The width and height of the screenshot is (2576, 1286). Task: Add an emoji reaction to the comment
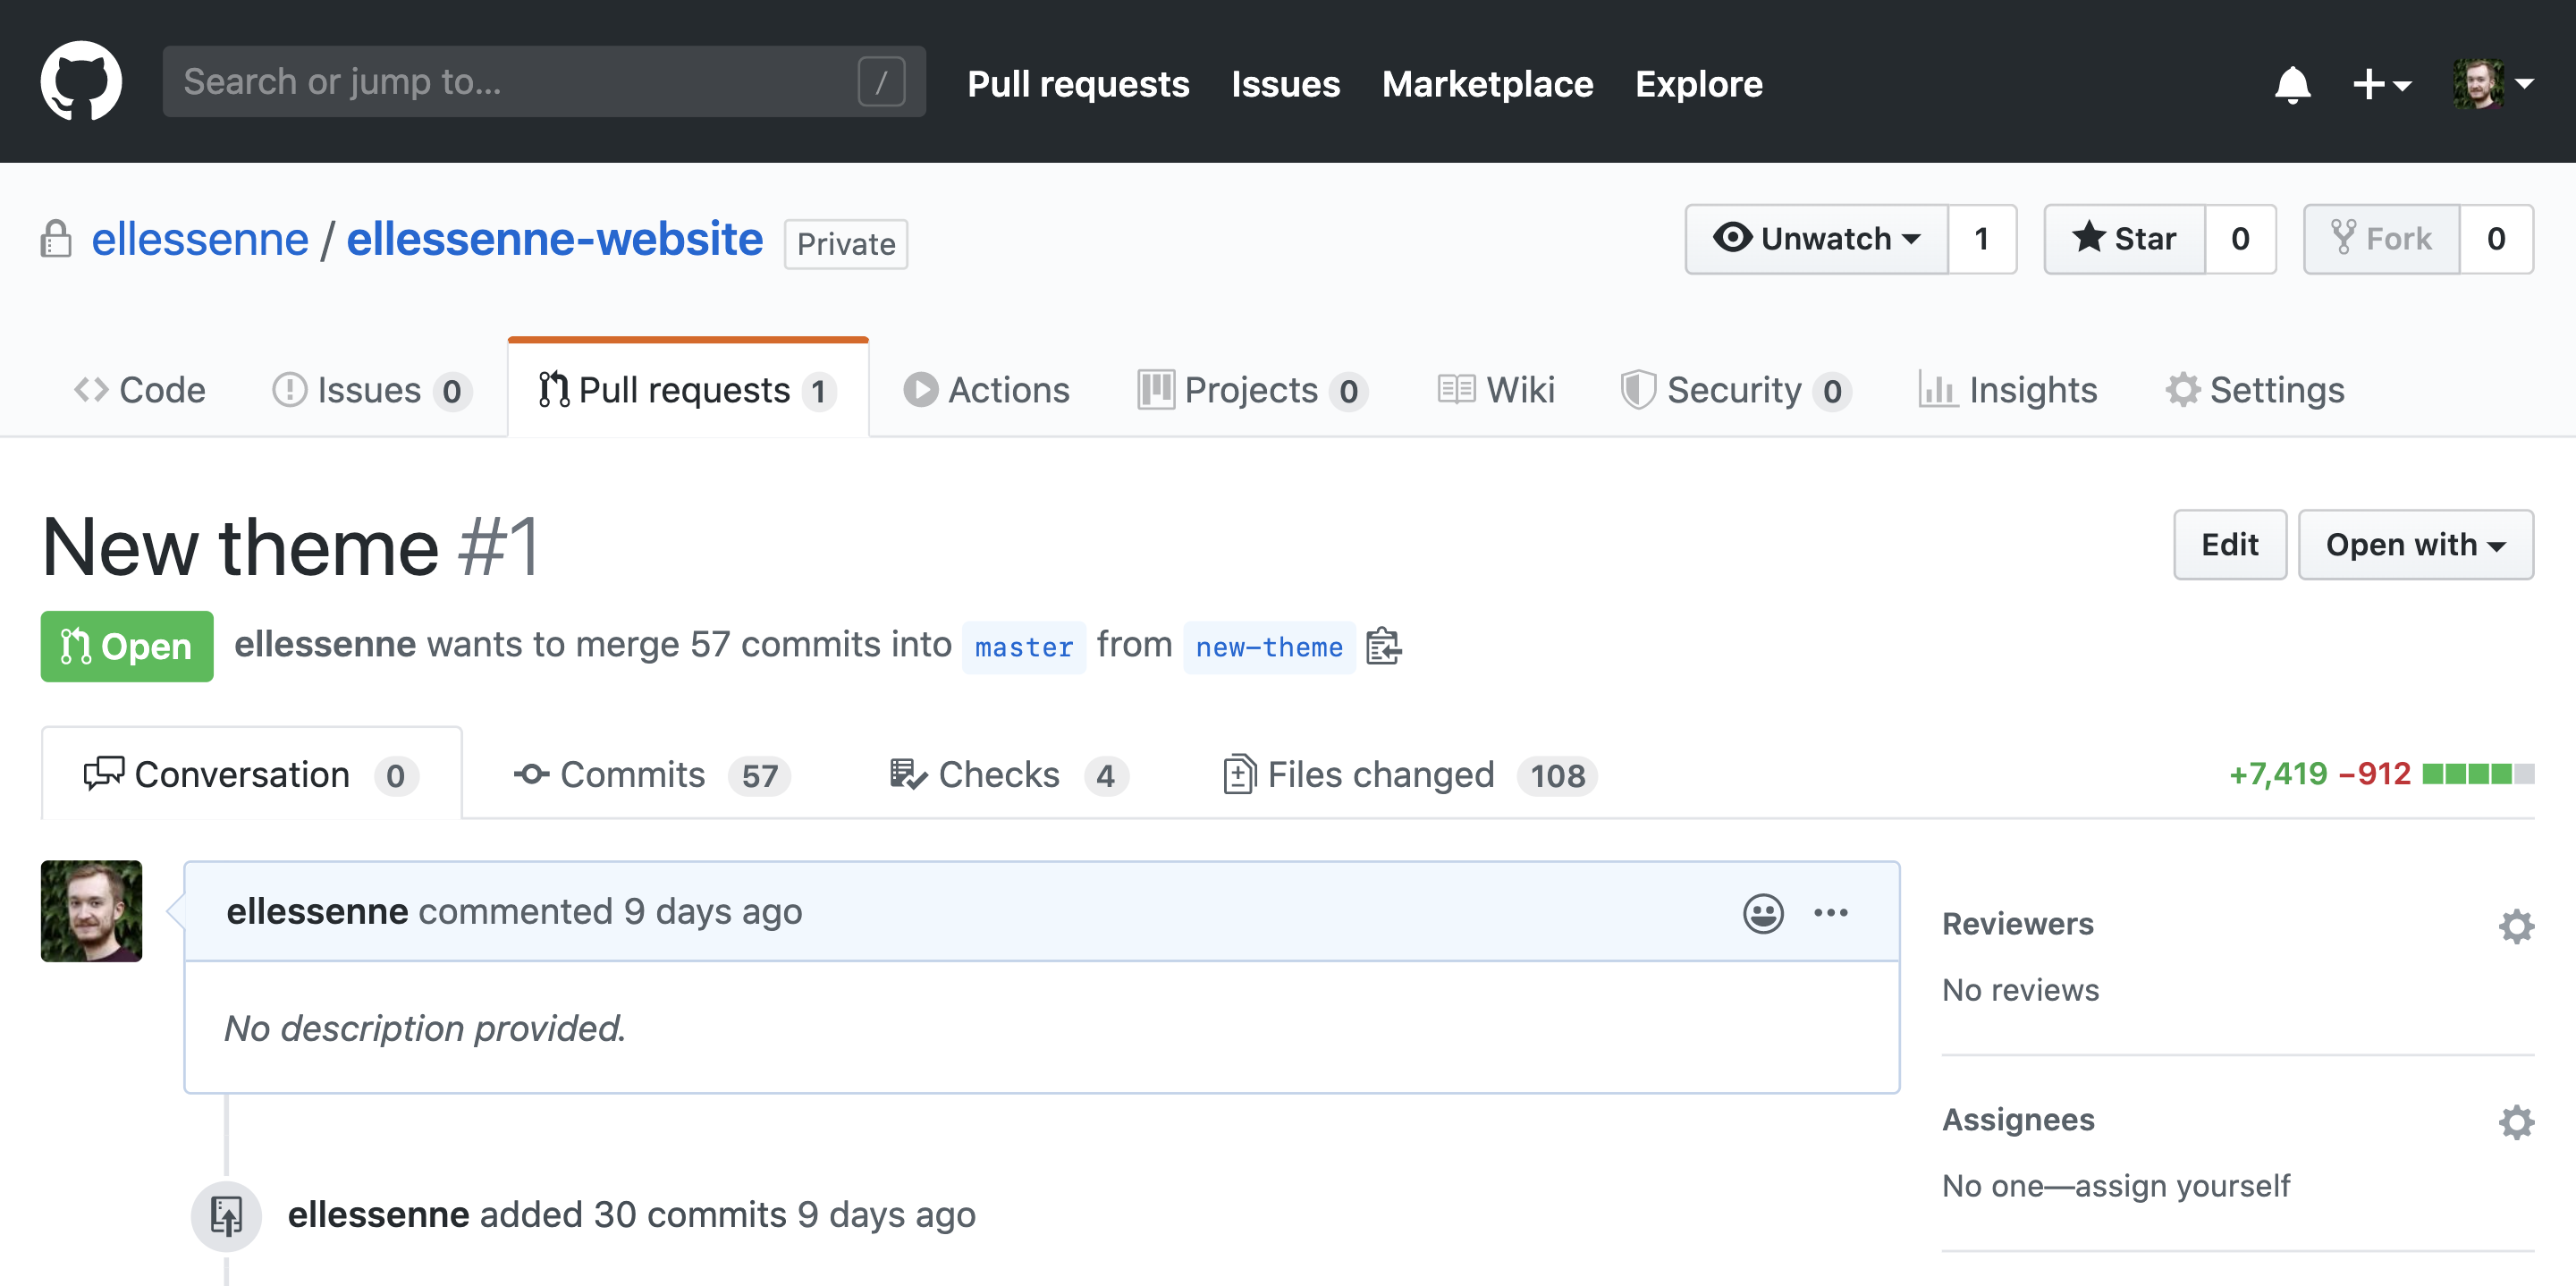(1762, 912)
